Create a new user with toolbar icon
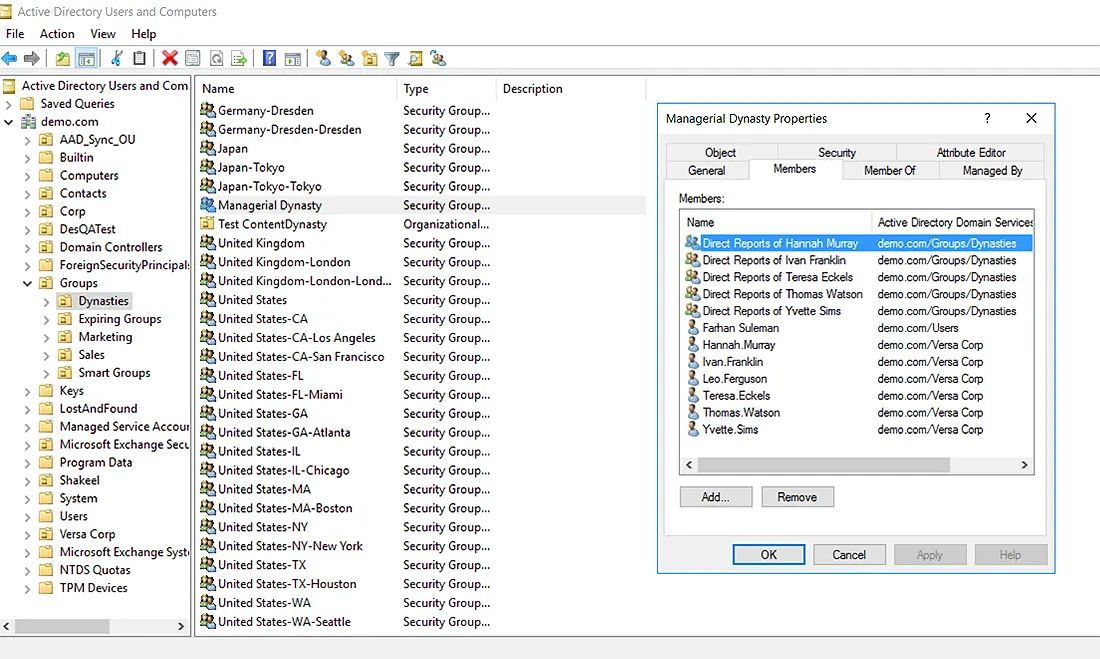Screen dimensions: 1100x659 323,59
